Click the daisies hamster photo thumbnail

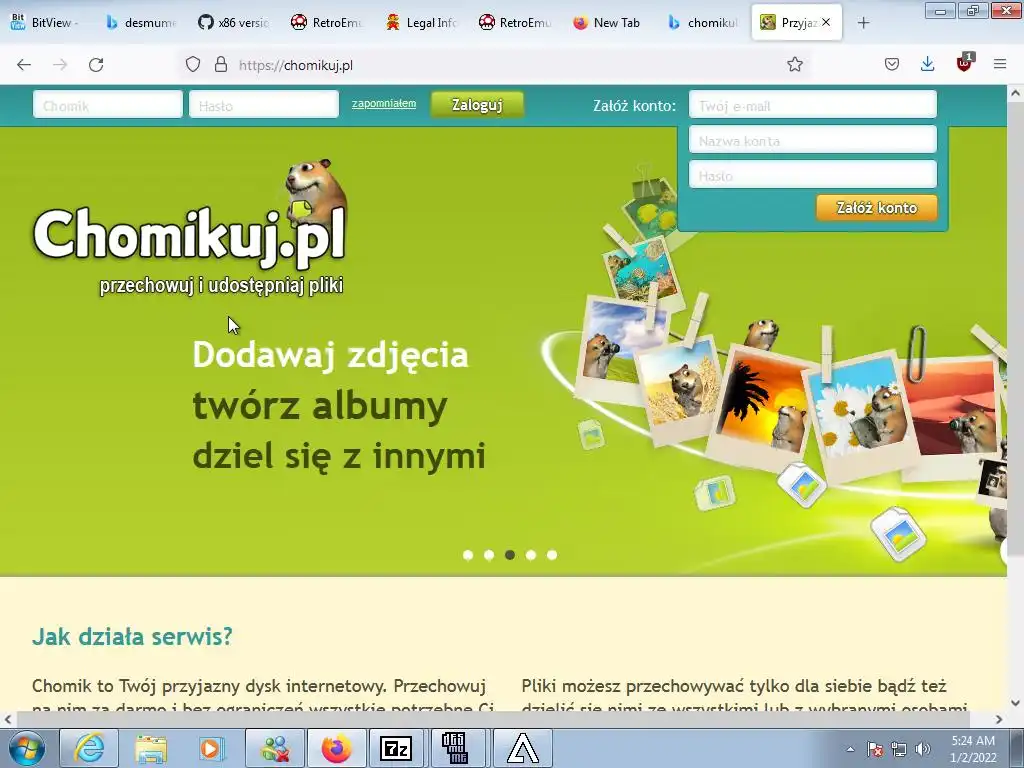tap(859, 416)
